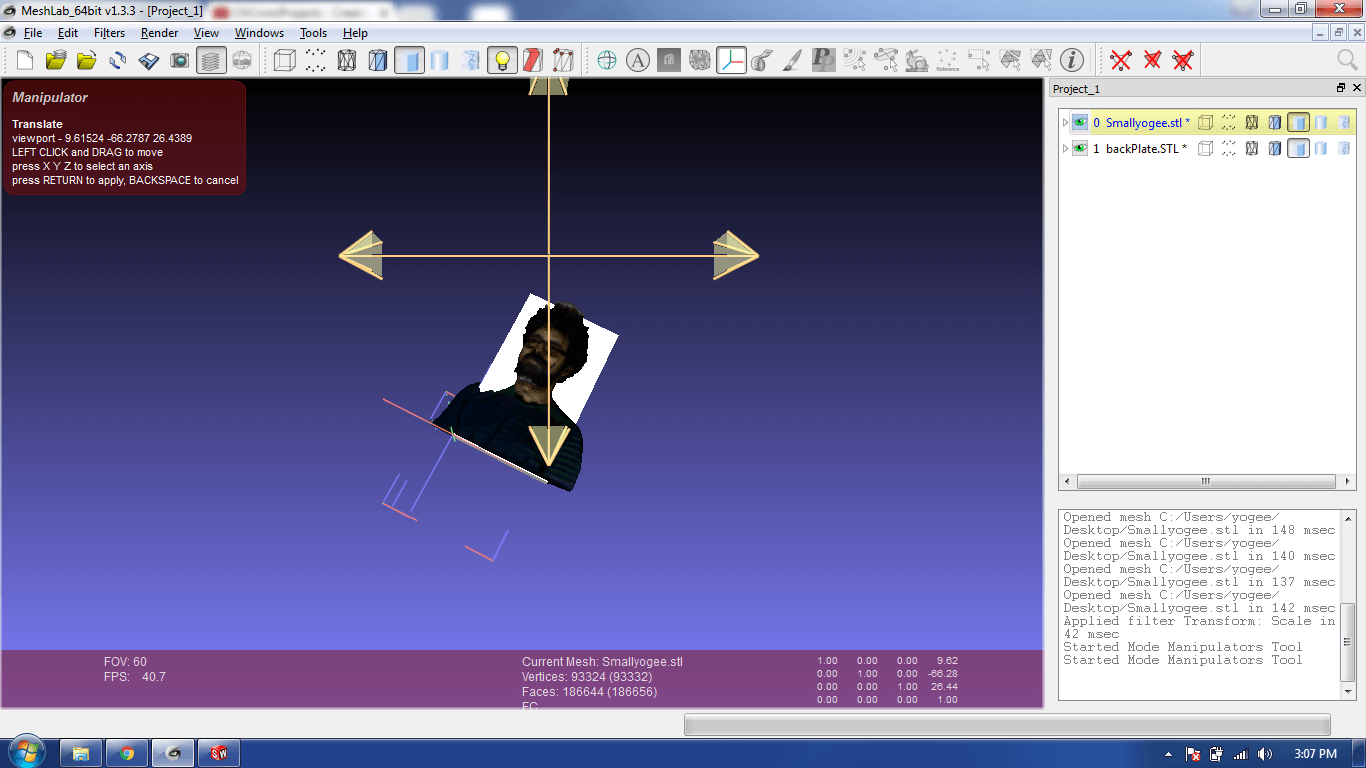Toggle flat shading for backPlate.STL layer
The image size is (1366, 768).
click(1298, 149)
